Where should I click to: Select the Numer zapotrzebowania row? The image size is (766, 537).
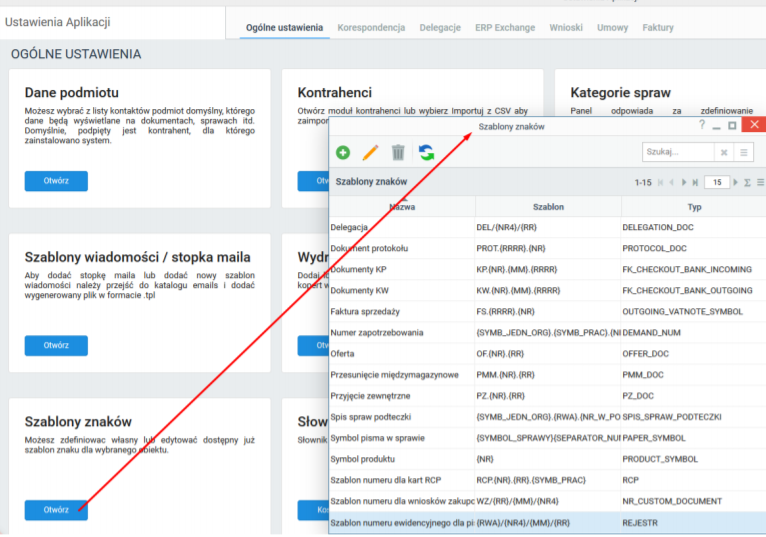548,333
